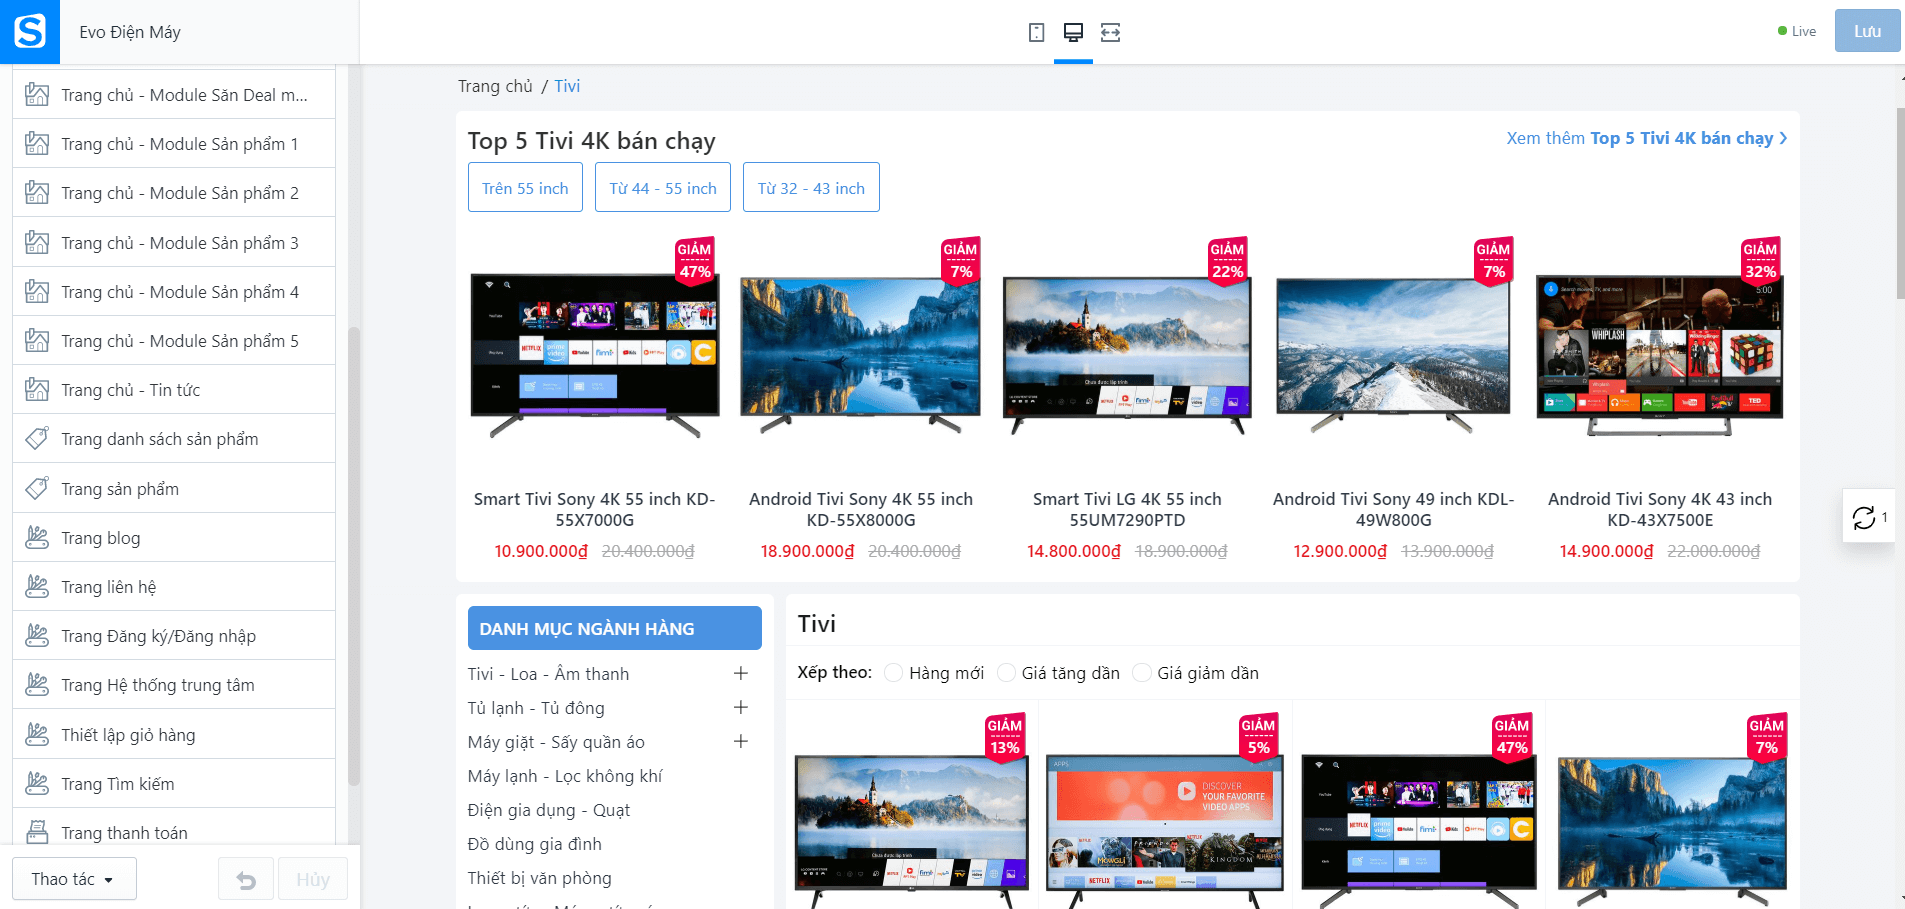This screenshot has height=909, width=1905.
Task: Select the Giá giảm dần sort option
Action: (x=1142, y=673)
